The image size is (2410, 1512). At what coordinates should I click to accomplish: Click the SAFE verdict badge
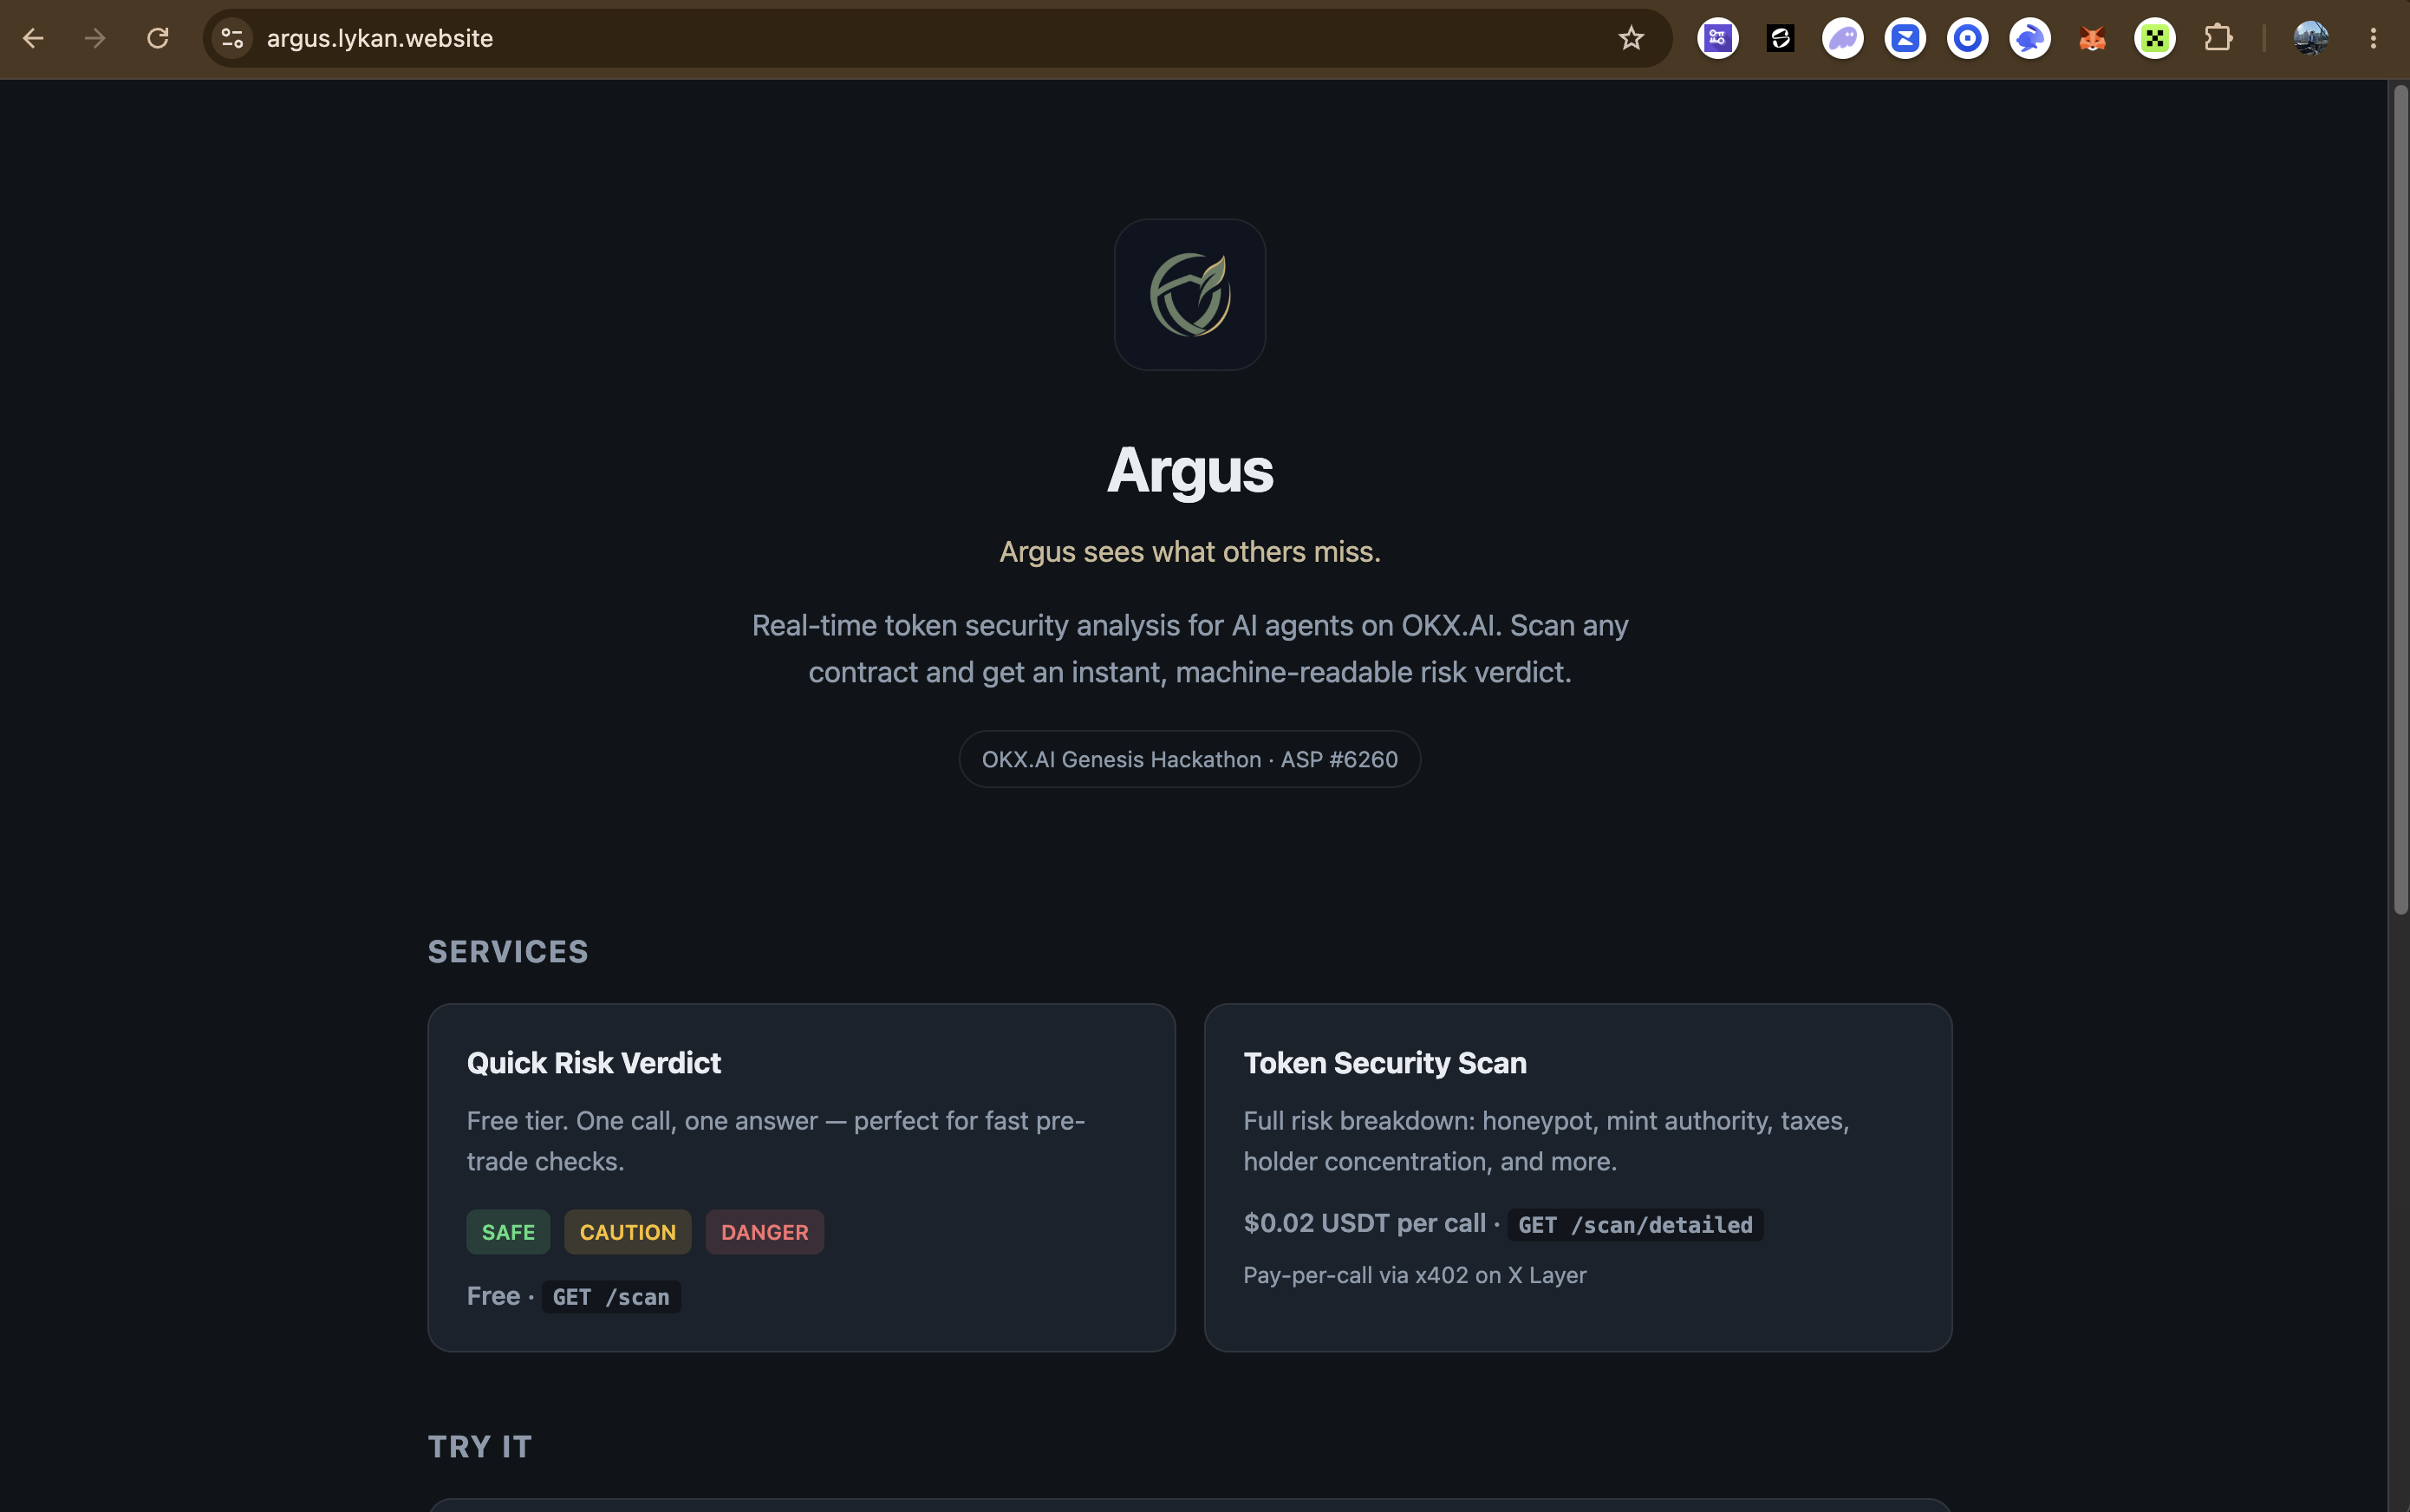508,1232
